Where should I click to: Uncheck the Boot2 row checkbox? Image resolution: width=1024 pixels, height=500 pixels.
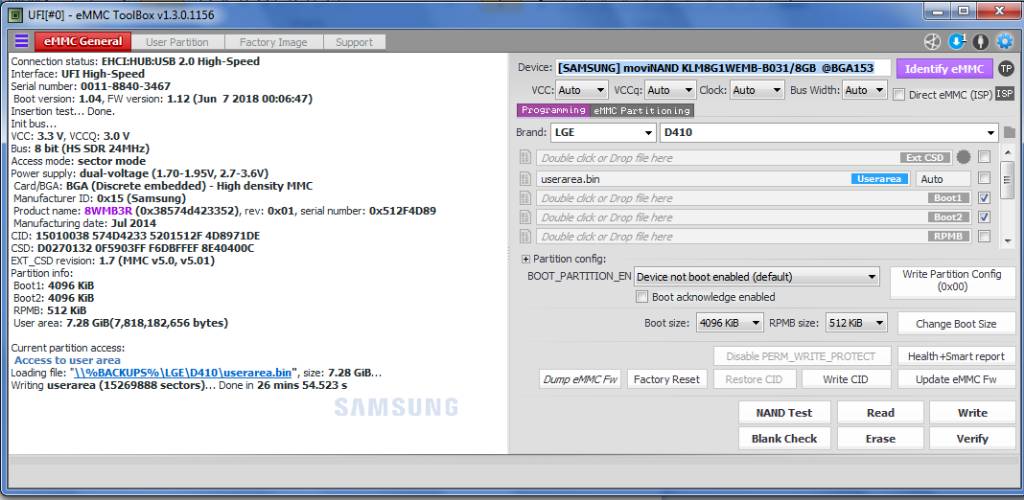pyautogui.click(x=984, y=217)
